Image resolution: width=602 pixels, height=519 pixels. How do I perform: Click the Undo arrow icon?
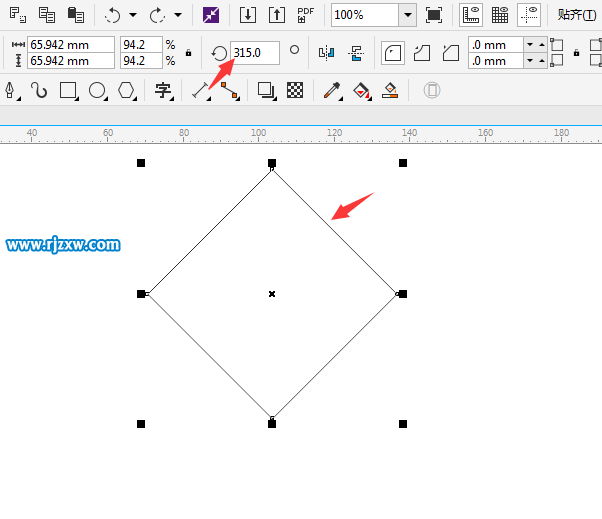(x=112, y=15)
